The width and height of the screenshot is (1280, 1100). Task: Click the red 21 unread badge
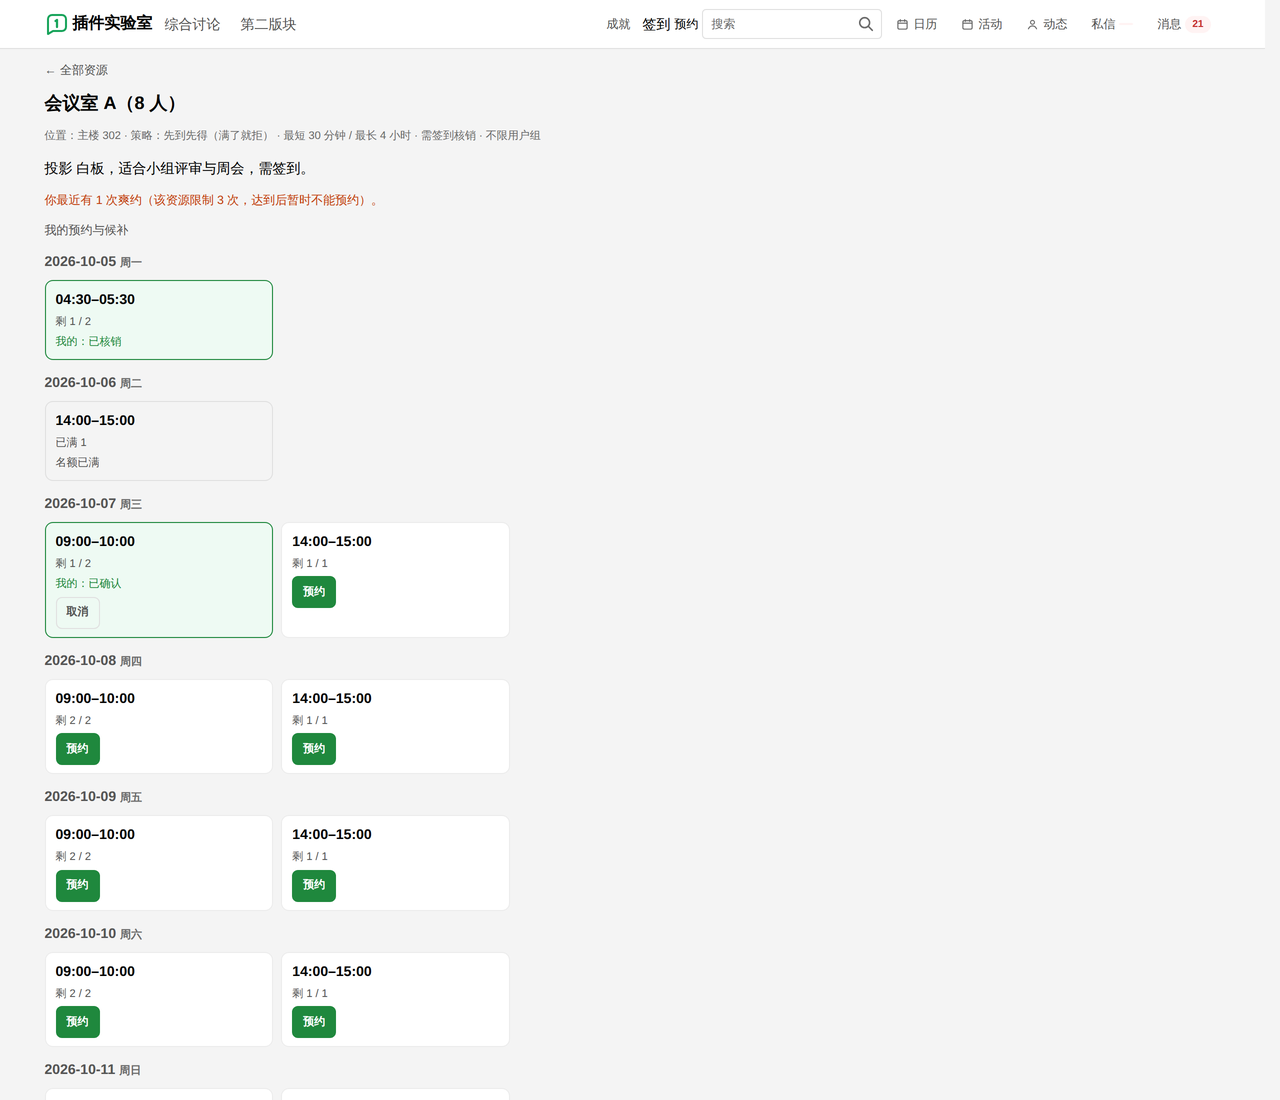coord(1198,24)
